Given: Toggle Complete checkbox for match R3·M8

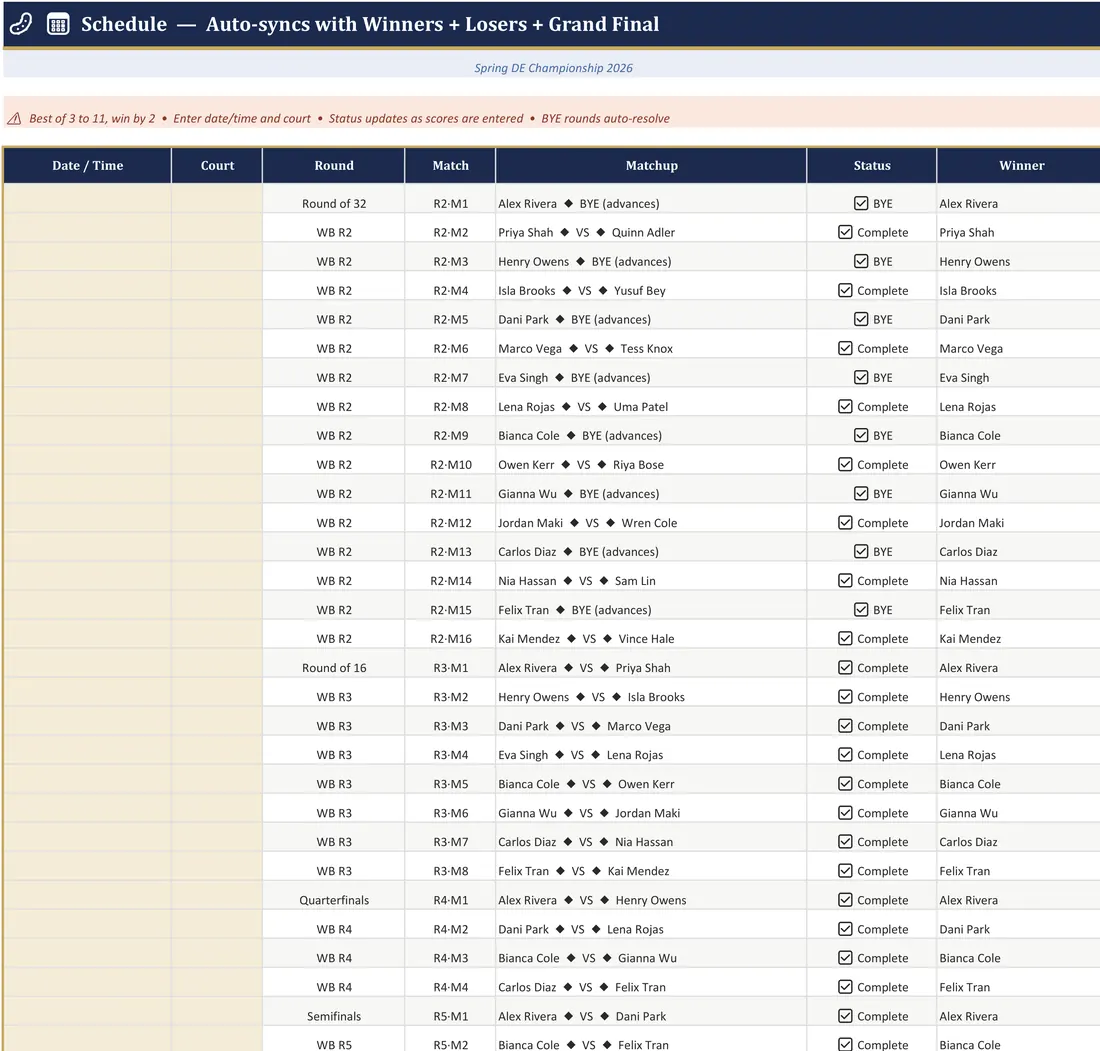Looking at the screenshot, I should (845, 871).
